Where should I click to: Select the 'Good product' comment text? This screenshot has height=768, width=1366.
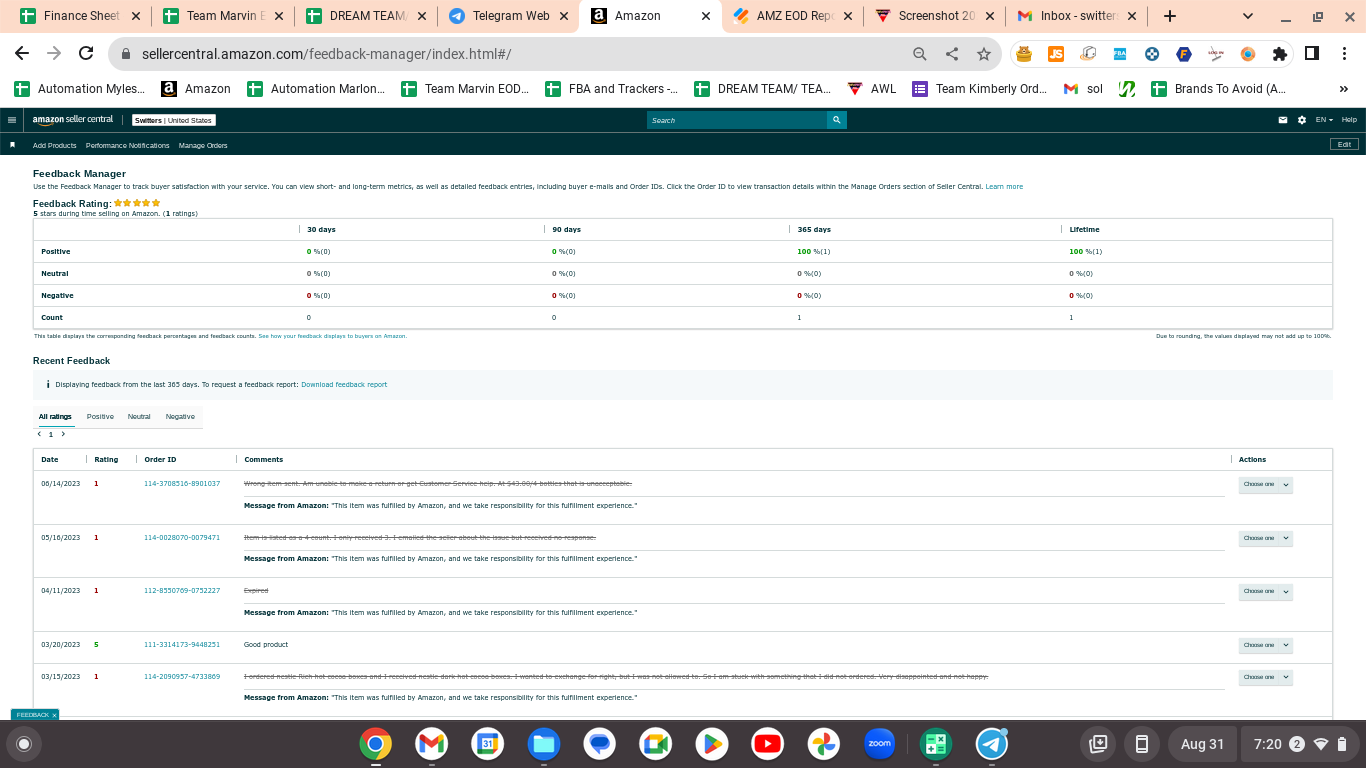(266, 645)
